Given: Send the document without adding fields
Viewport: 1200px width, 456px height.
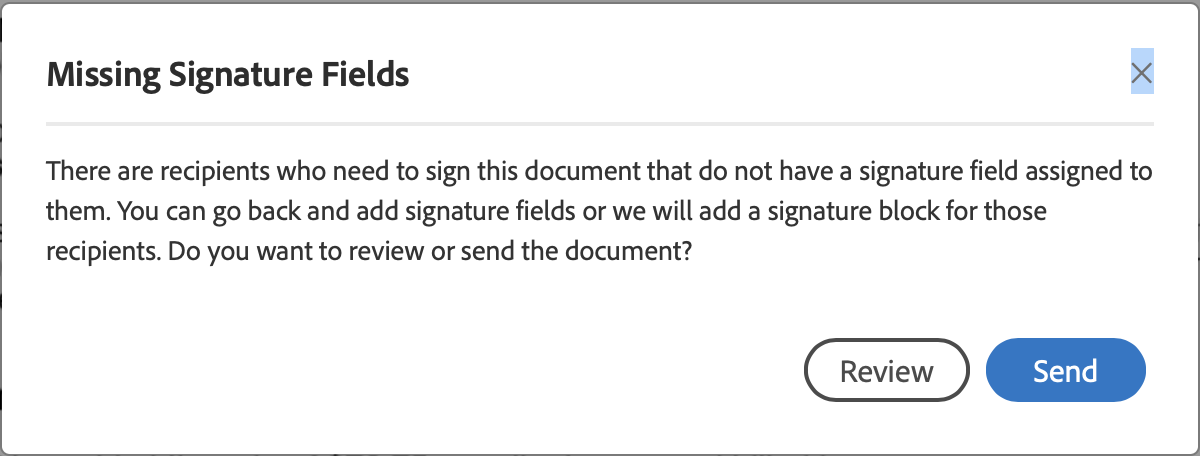Looking at the screenshot, I should click(x=1065, y=371).
